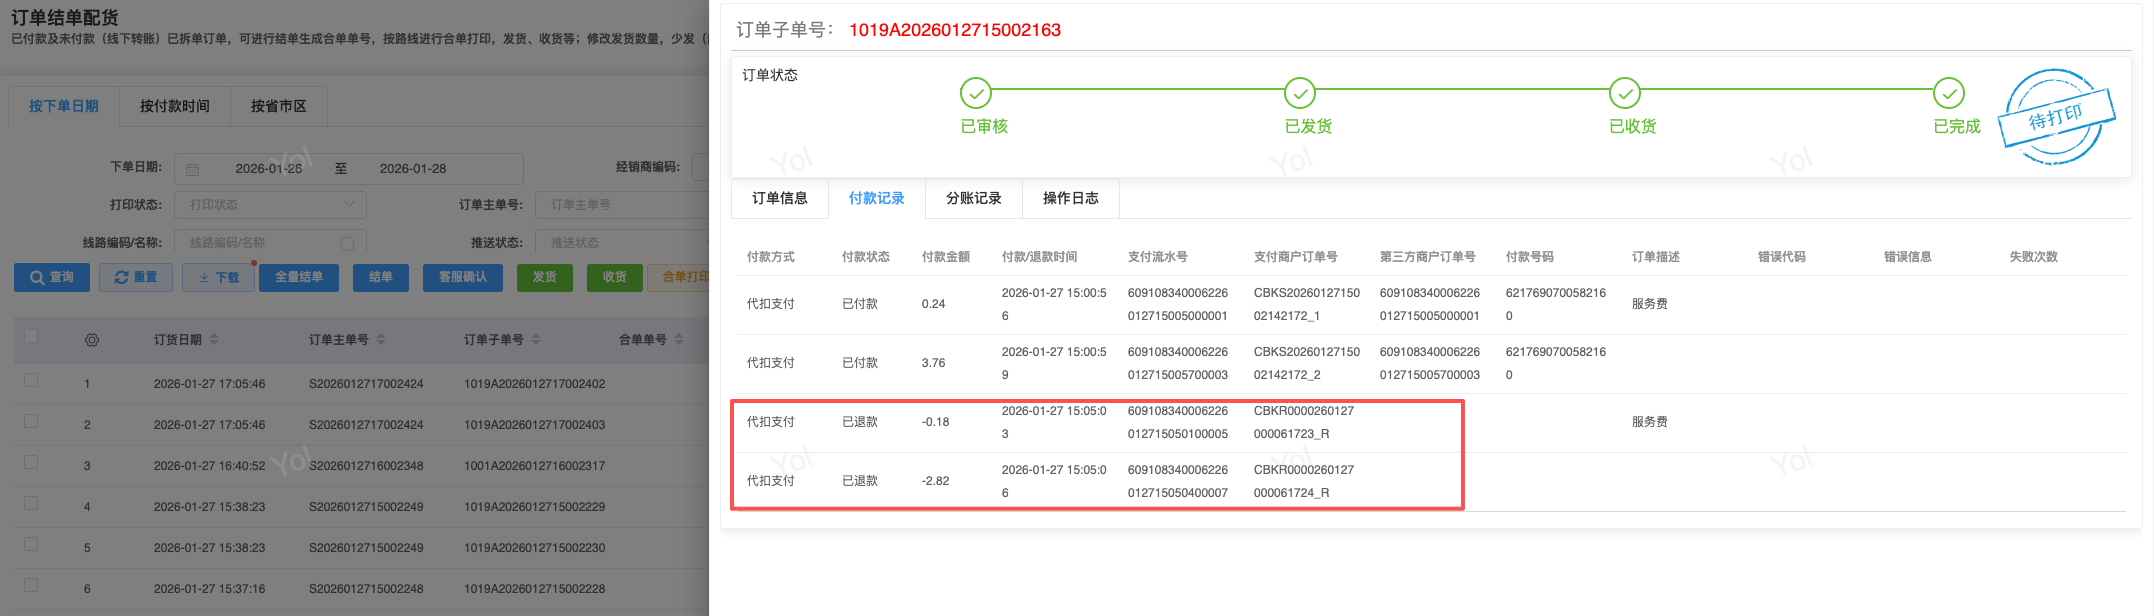The image size is (2154, 616).
Task: Open the table column settings gear
Action: [92, 340]
